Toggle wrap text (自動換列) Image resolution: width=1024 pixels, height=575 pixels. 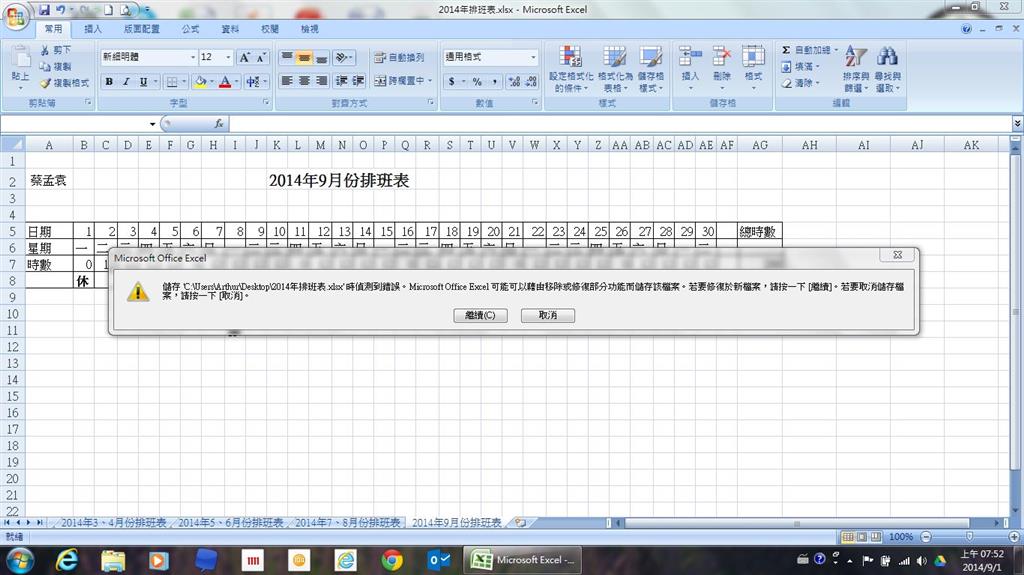click(400, 58)
